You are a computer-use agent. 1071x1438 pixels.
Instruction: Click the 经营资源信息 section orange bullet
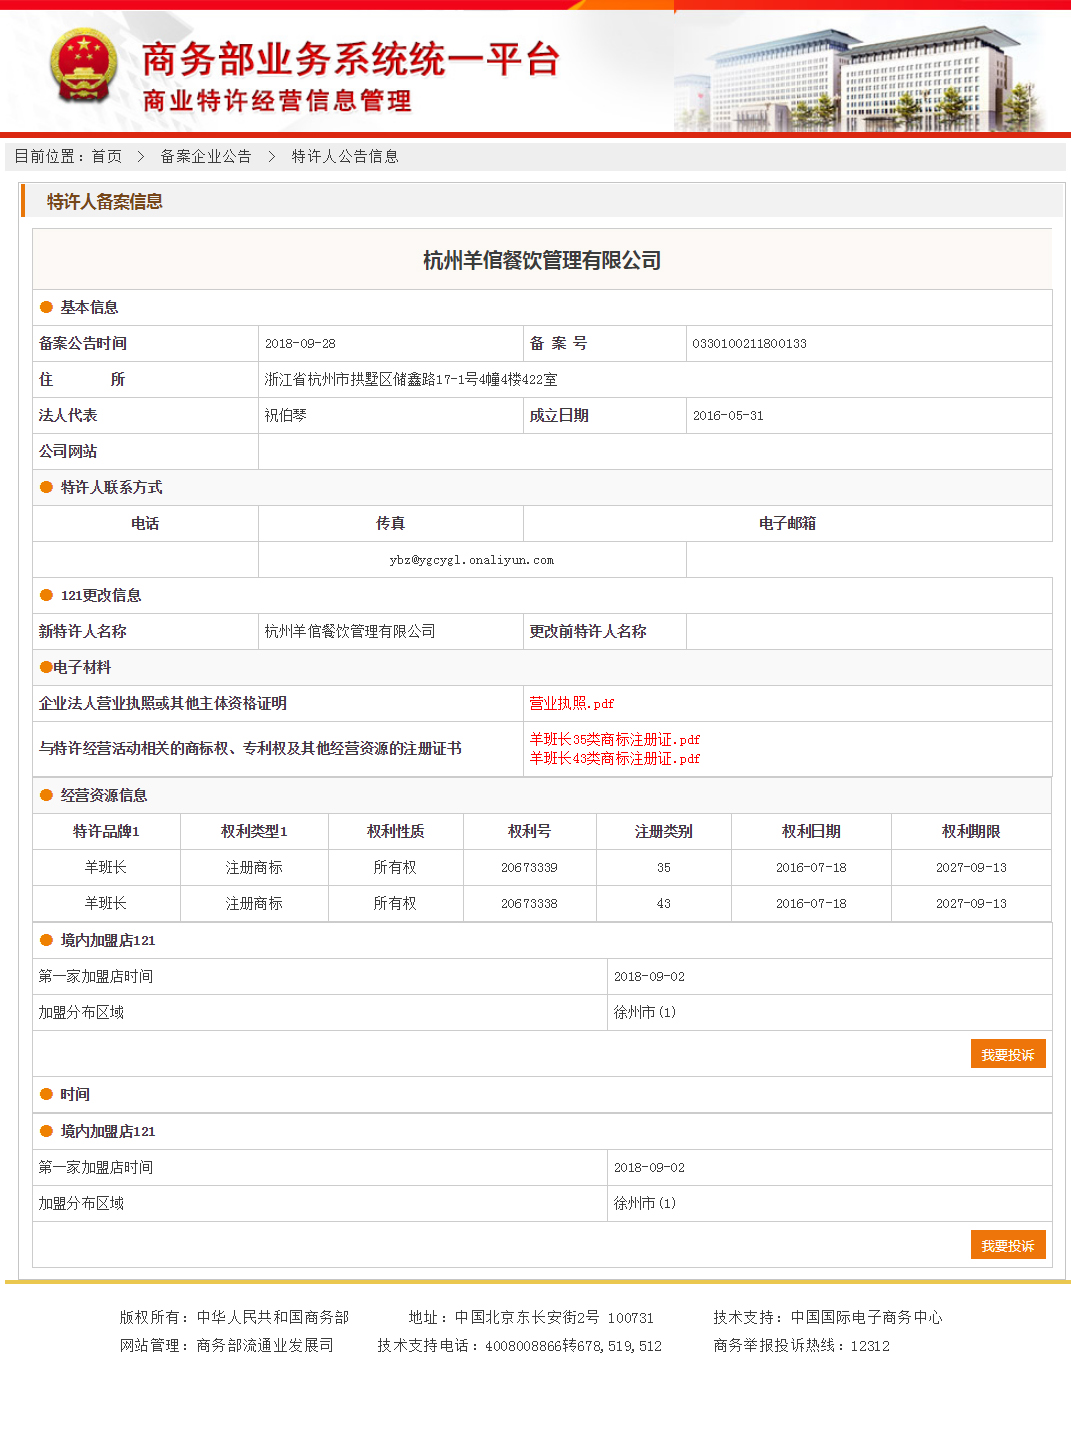click(46, 795)
